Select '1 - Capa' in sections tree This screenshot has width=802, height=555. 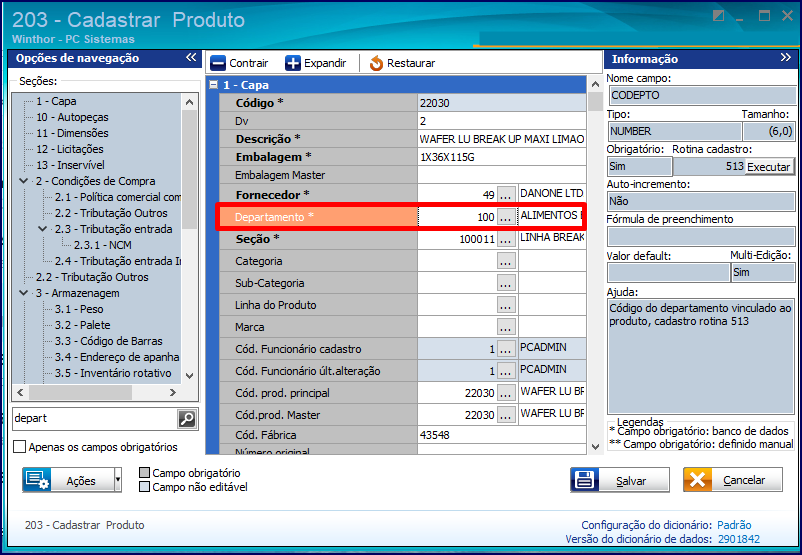click(x=56, y=101)
